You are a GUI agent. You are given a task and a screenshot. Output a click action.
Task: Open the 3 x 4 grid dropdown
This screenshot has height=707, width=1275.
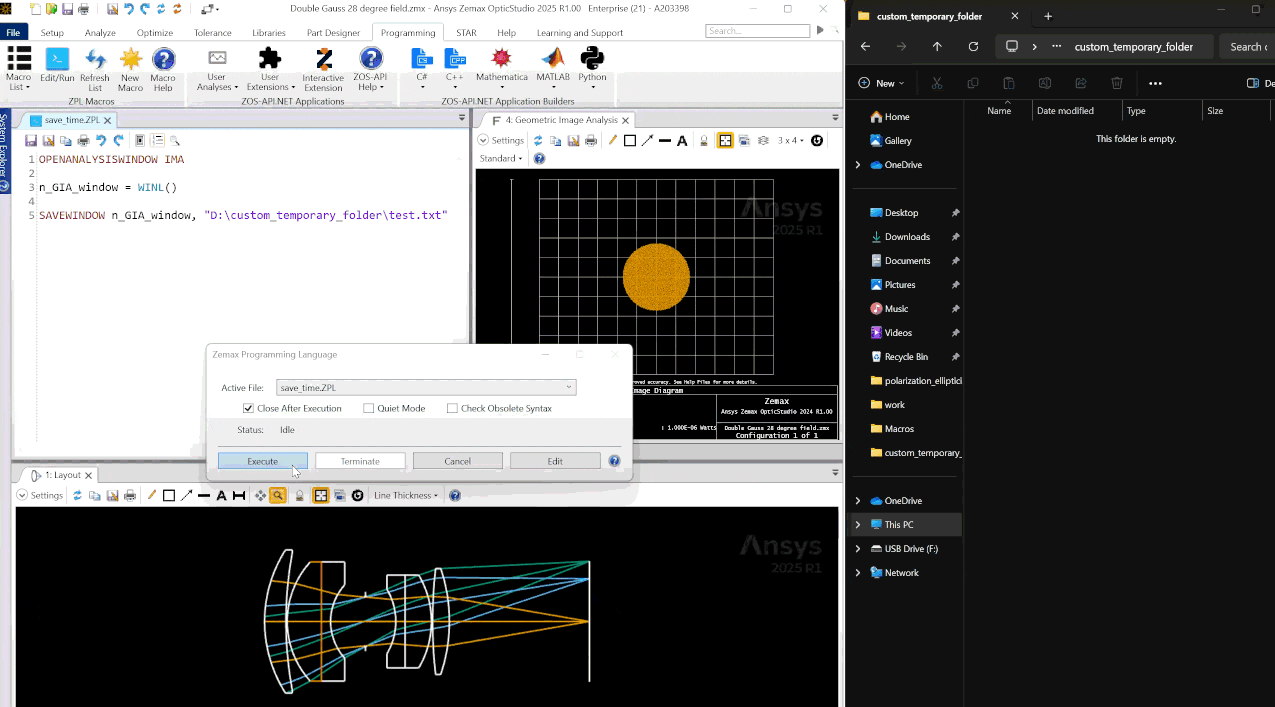790,141
